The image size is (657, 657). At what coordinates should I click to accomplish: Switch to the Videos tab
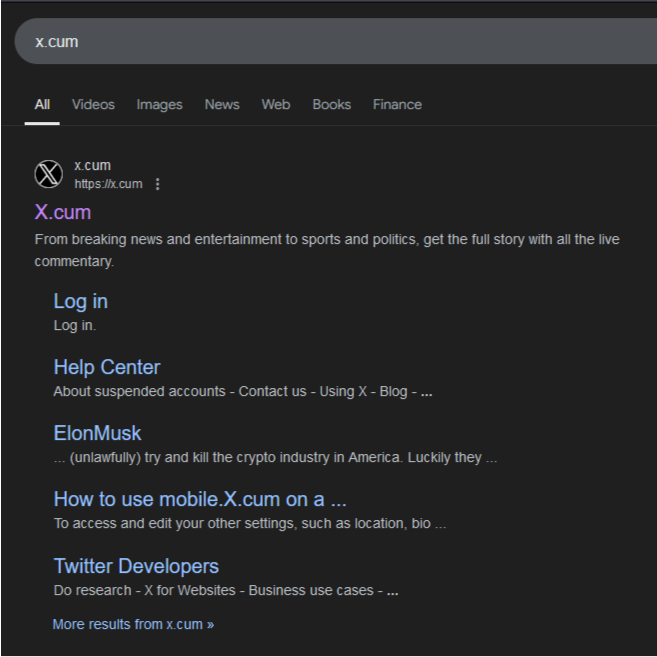tap(93, 104)
